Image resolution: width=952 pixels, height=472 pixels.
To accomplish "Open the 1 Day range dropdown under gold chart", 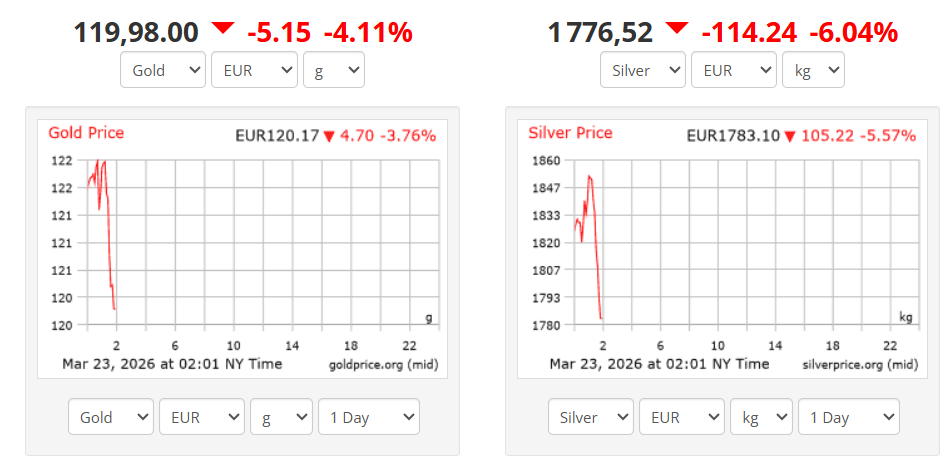I will (x=369, y=417).
